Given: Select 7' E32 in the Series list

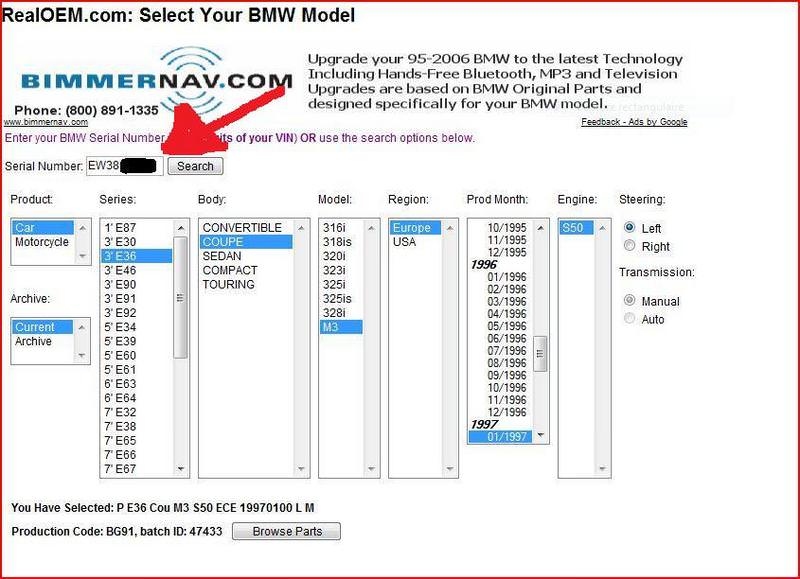Looking at the screenshot, I should coord(137,412).
